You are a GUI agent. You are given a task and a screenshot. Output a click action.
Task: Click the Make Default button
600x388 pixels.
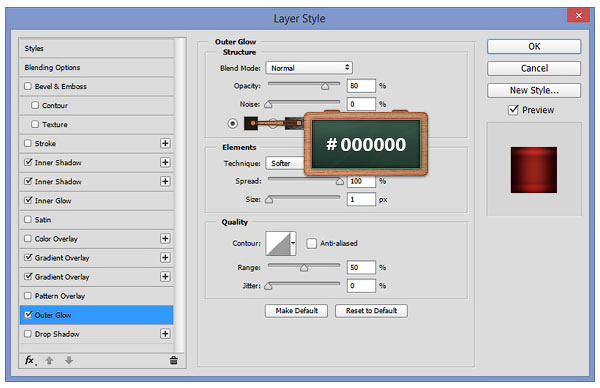(297, 311)
